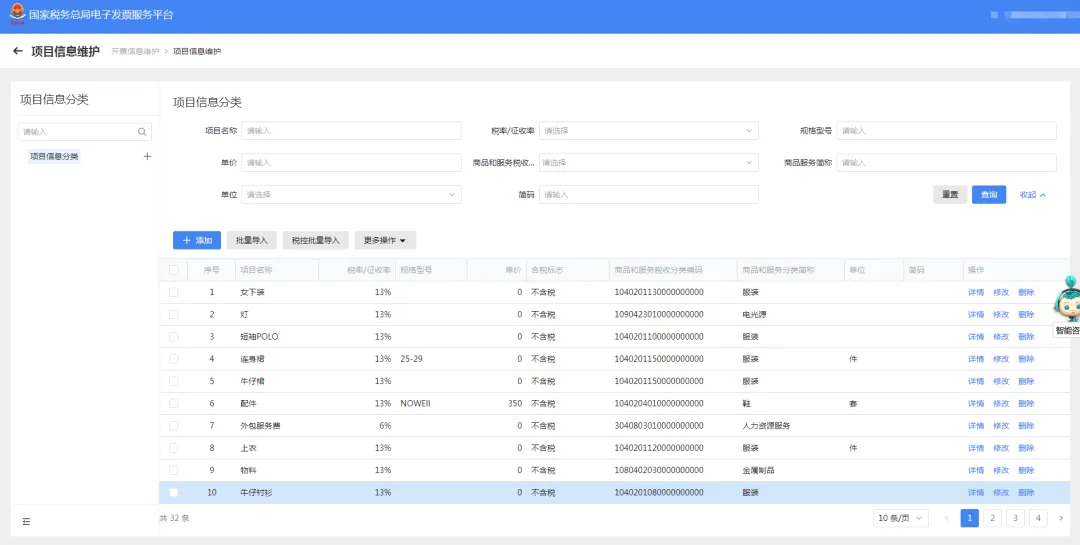Select the checkbox for 外包服务费 row

click(x=174, y=426)
